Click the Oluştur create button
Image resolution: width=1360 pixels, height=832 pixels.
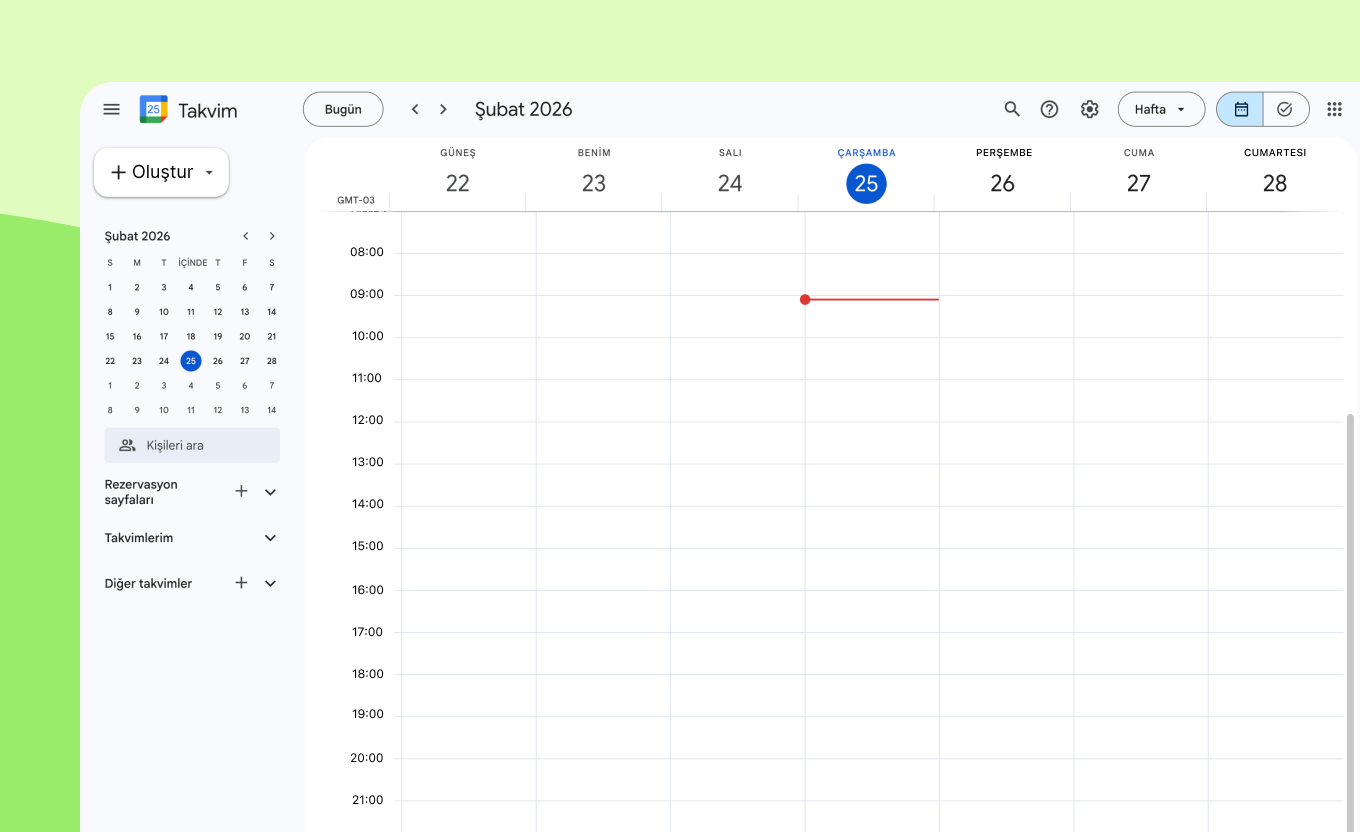(161, 172)
